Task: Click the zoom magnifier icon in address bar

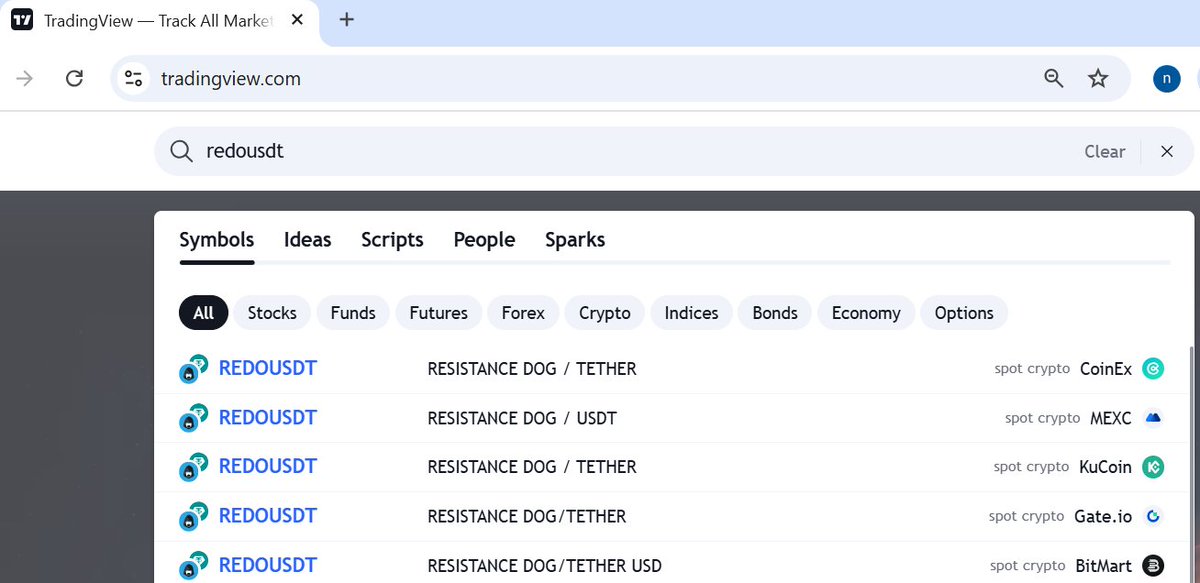Action: coord(1053,78)
